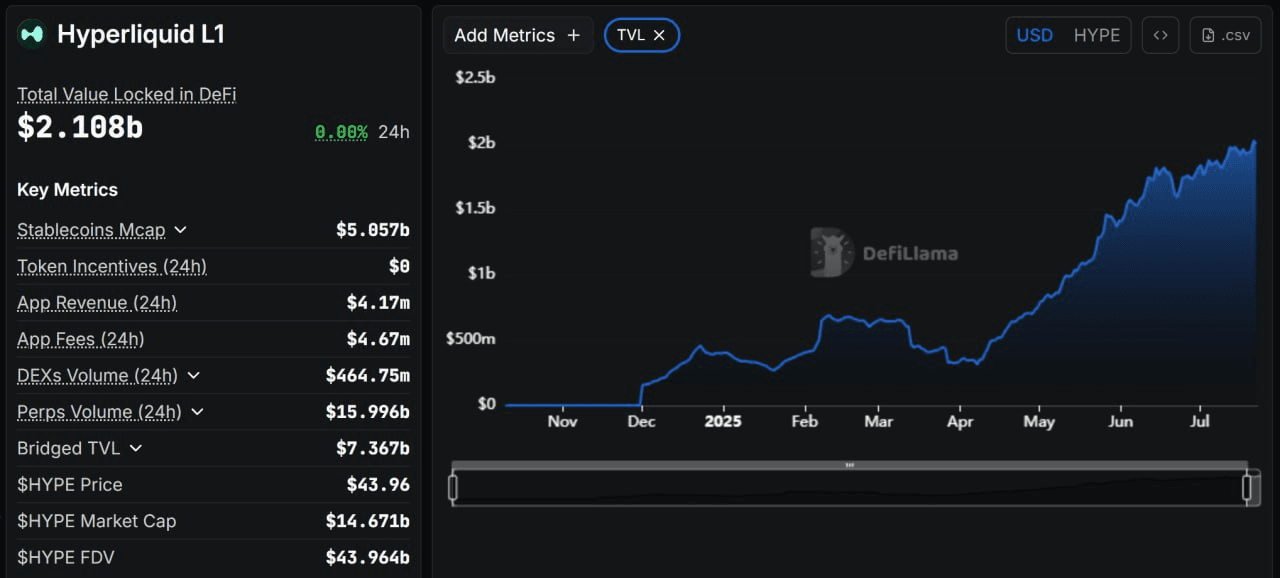1280x578 pixels.
Task: Click the Key Metrics heading
Action: coord(67,190)
